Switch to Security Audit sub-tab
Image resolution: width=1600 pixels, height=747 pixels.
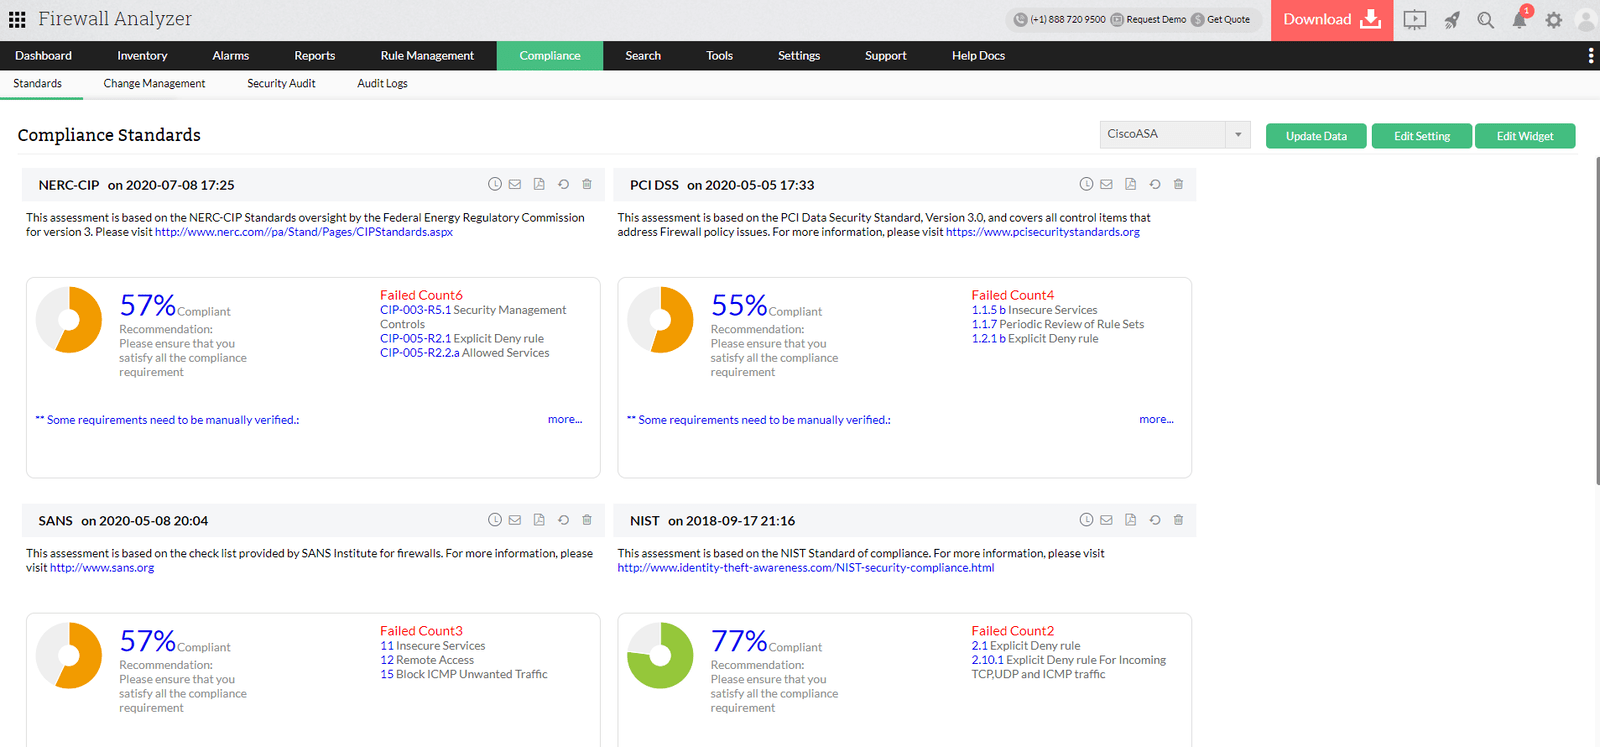click(x=281, y=84)
